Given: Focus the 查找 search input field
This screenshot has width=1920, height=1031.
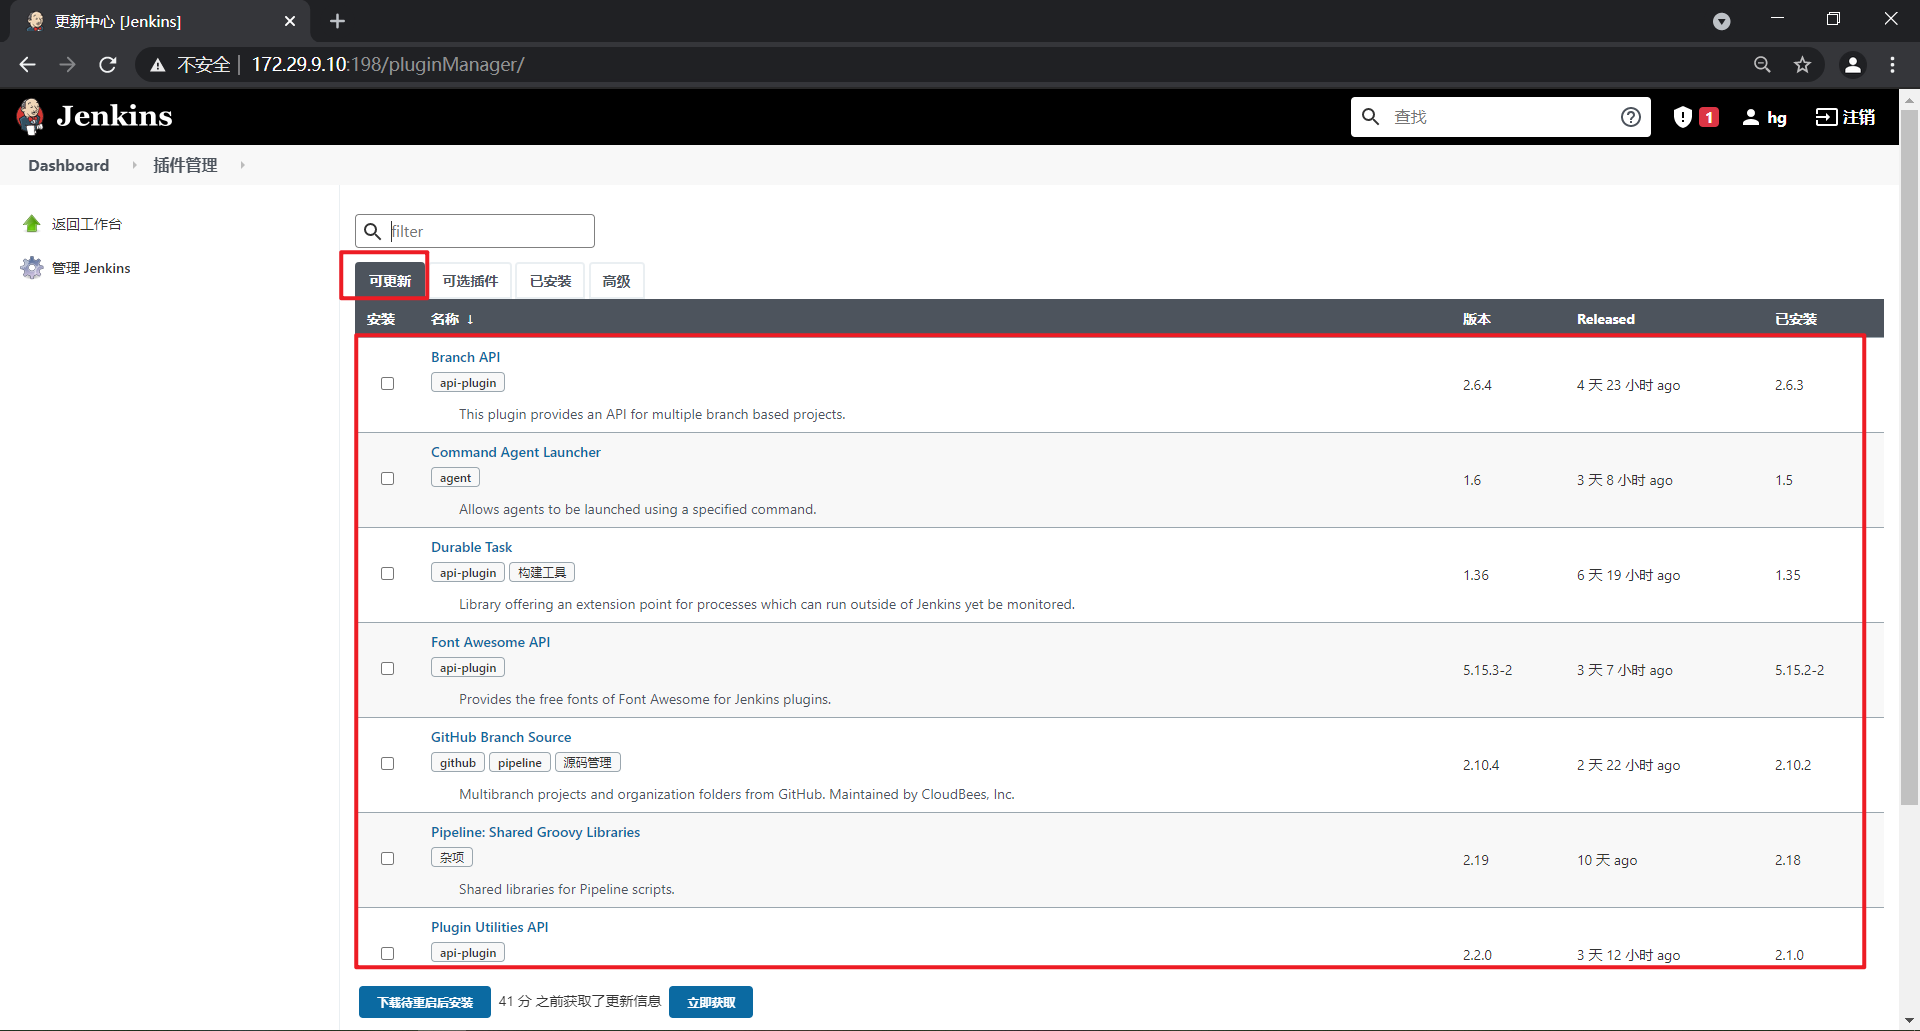Looking at the screenshot, I should click(x=1500, y=117).
